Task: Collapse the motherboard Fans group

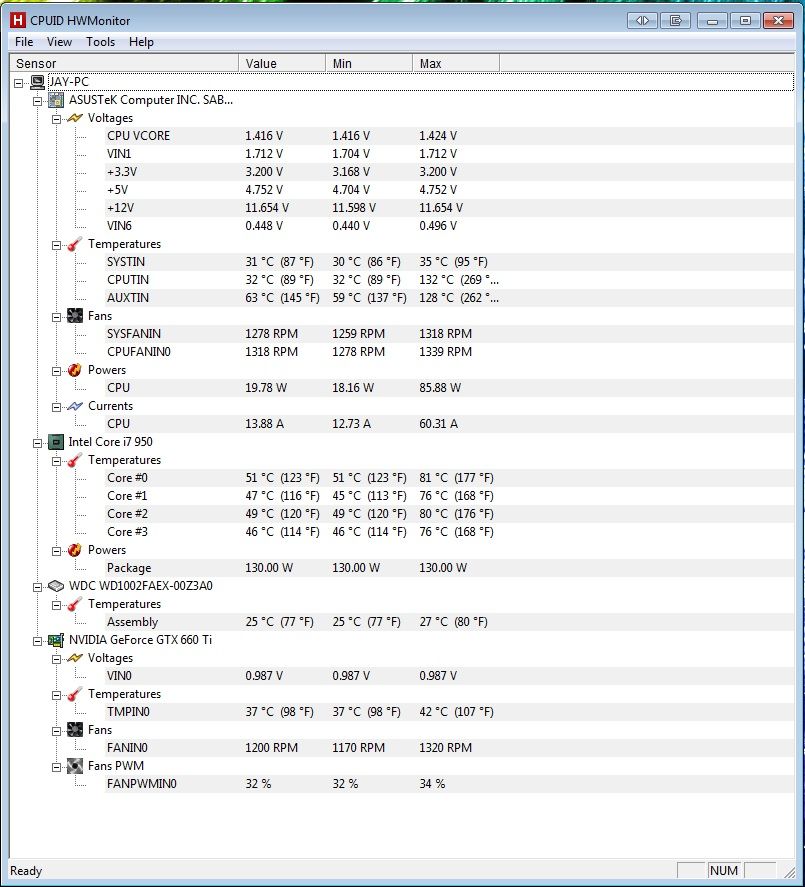Action: point(57,317)
